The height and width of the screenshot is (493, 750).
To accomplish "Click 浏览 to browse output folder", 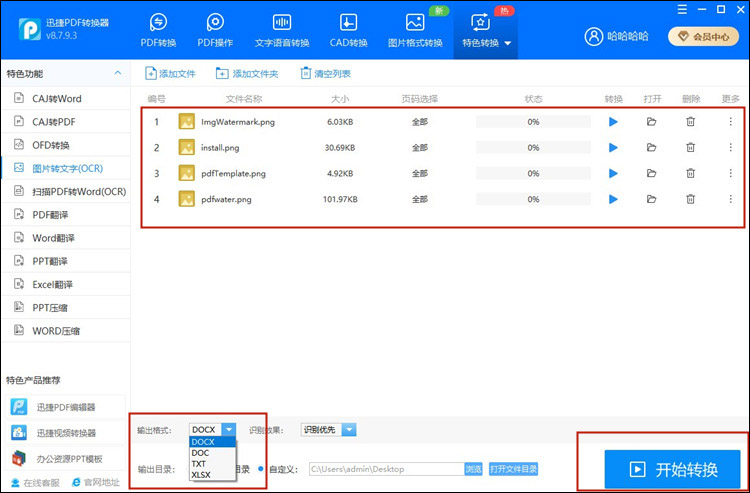I will click(x=474, y=469).
